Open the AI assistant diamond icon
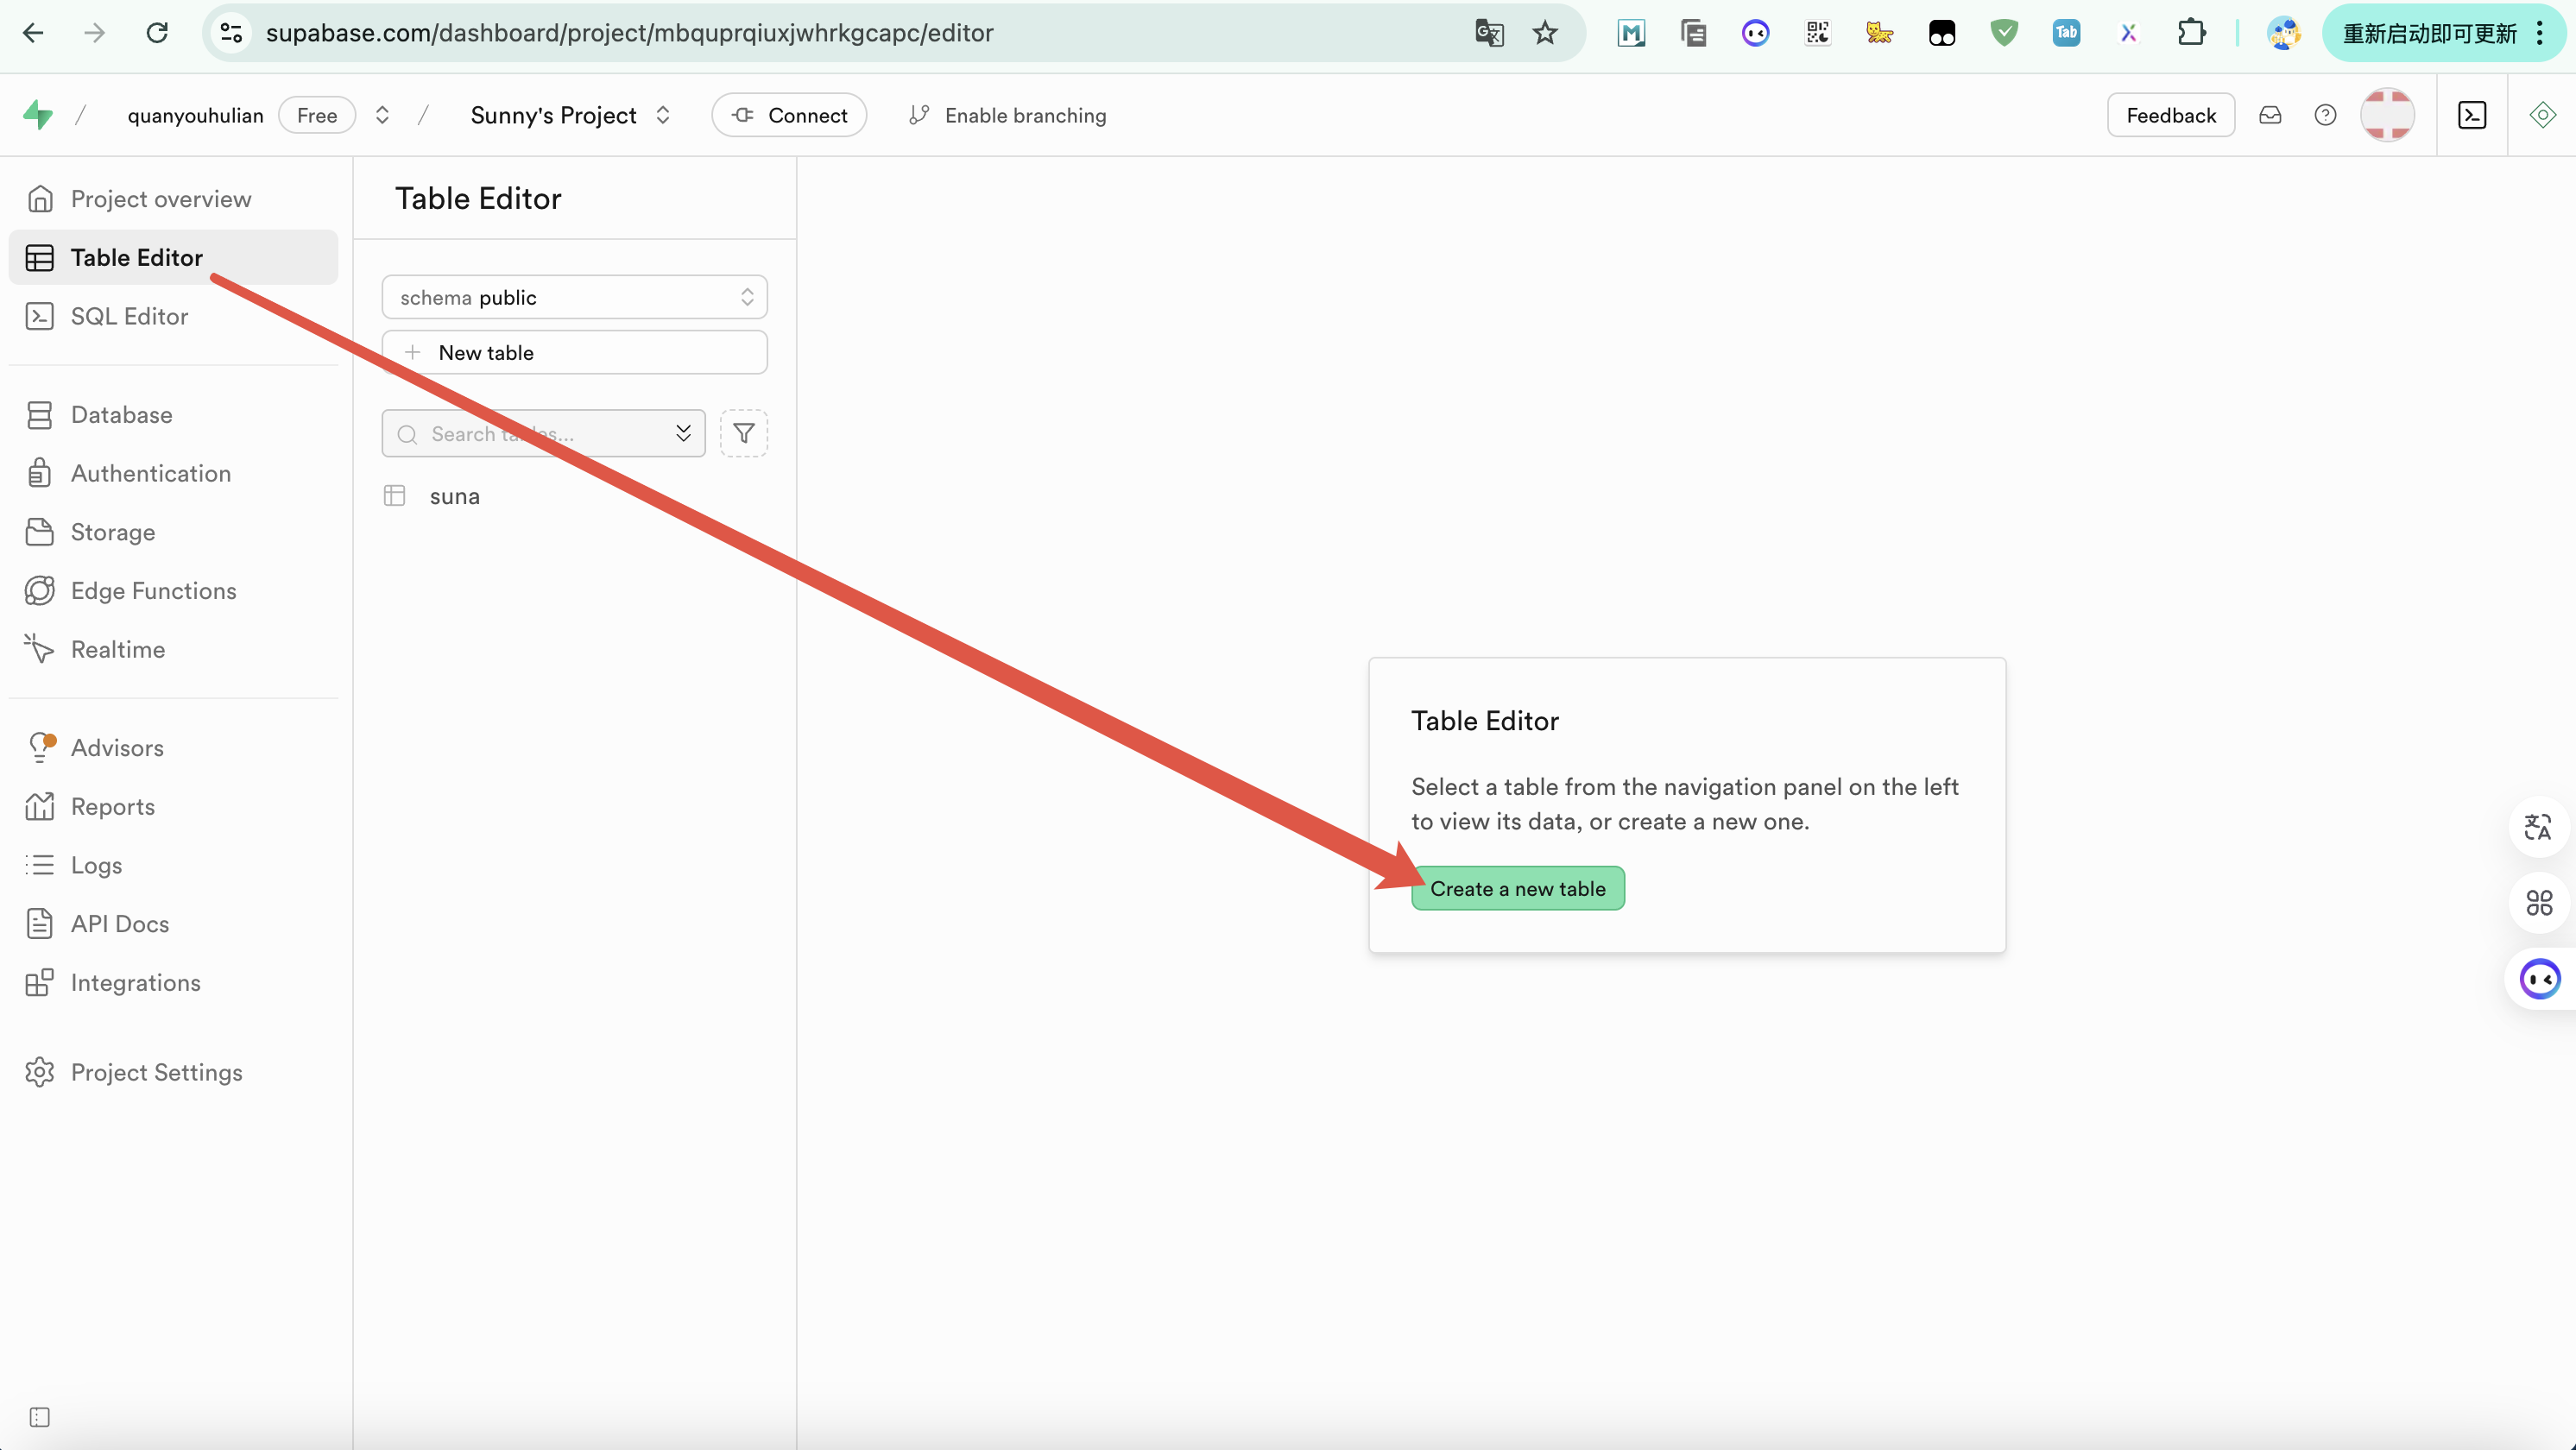The width and height of the screenshot is (2576, 1450). point(2542,115)
